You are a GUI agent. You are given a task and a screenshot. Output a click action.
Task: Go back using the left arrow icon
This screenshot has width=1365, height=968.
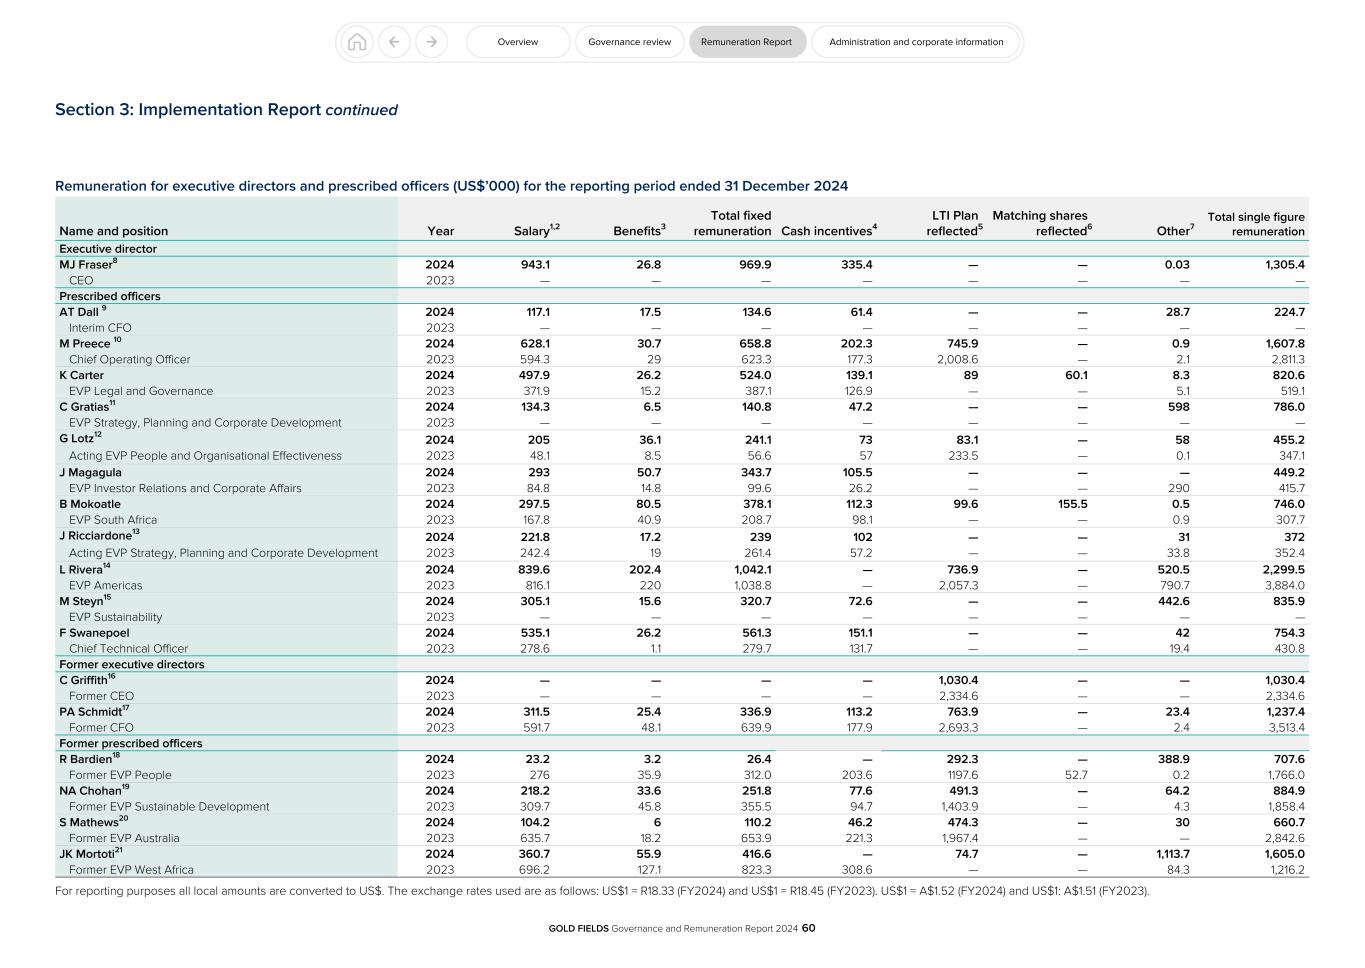click(394, 42)
